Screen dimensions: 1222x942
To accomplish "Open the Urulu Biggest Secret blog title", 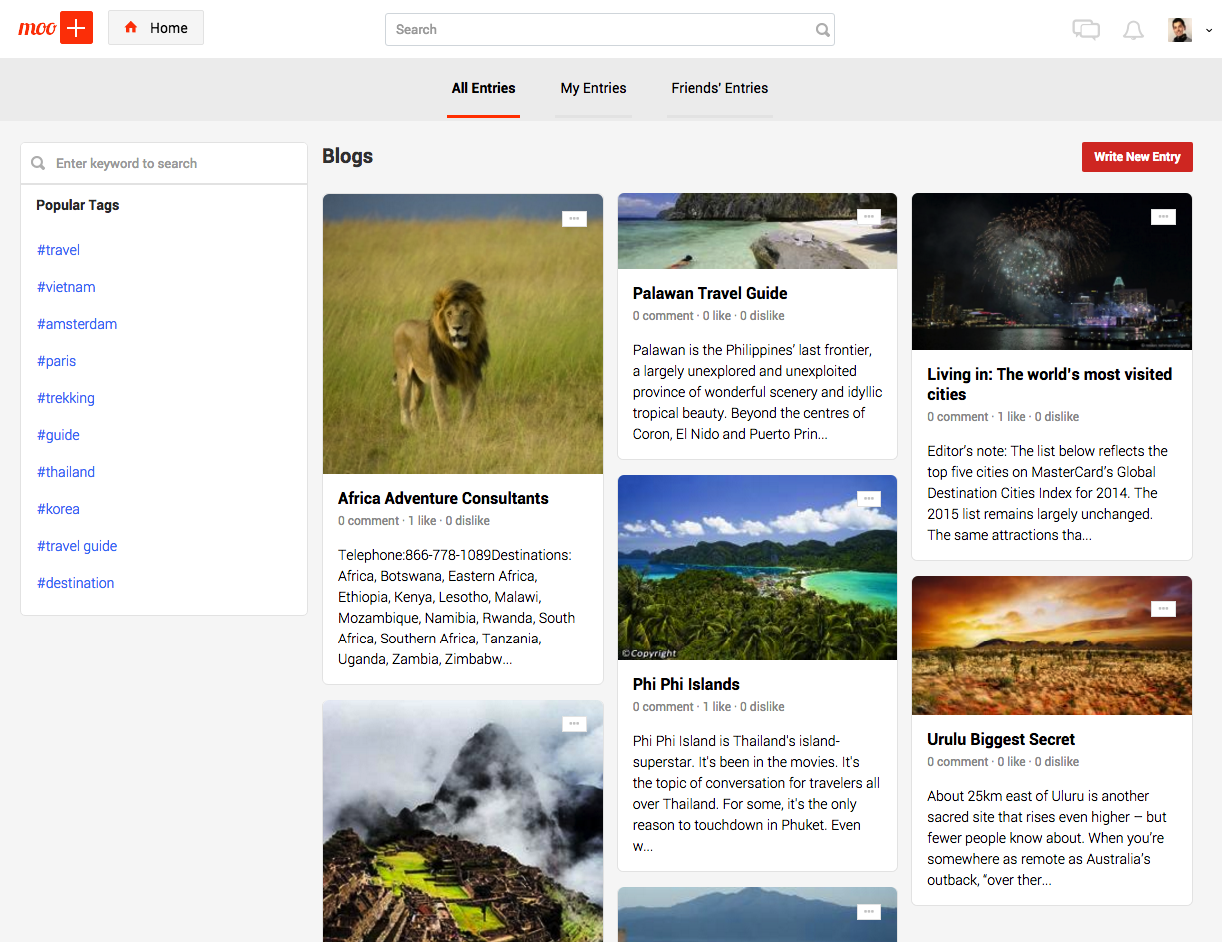I will pos(1001,739).
